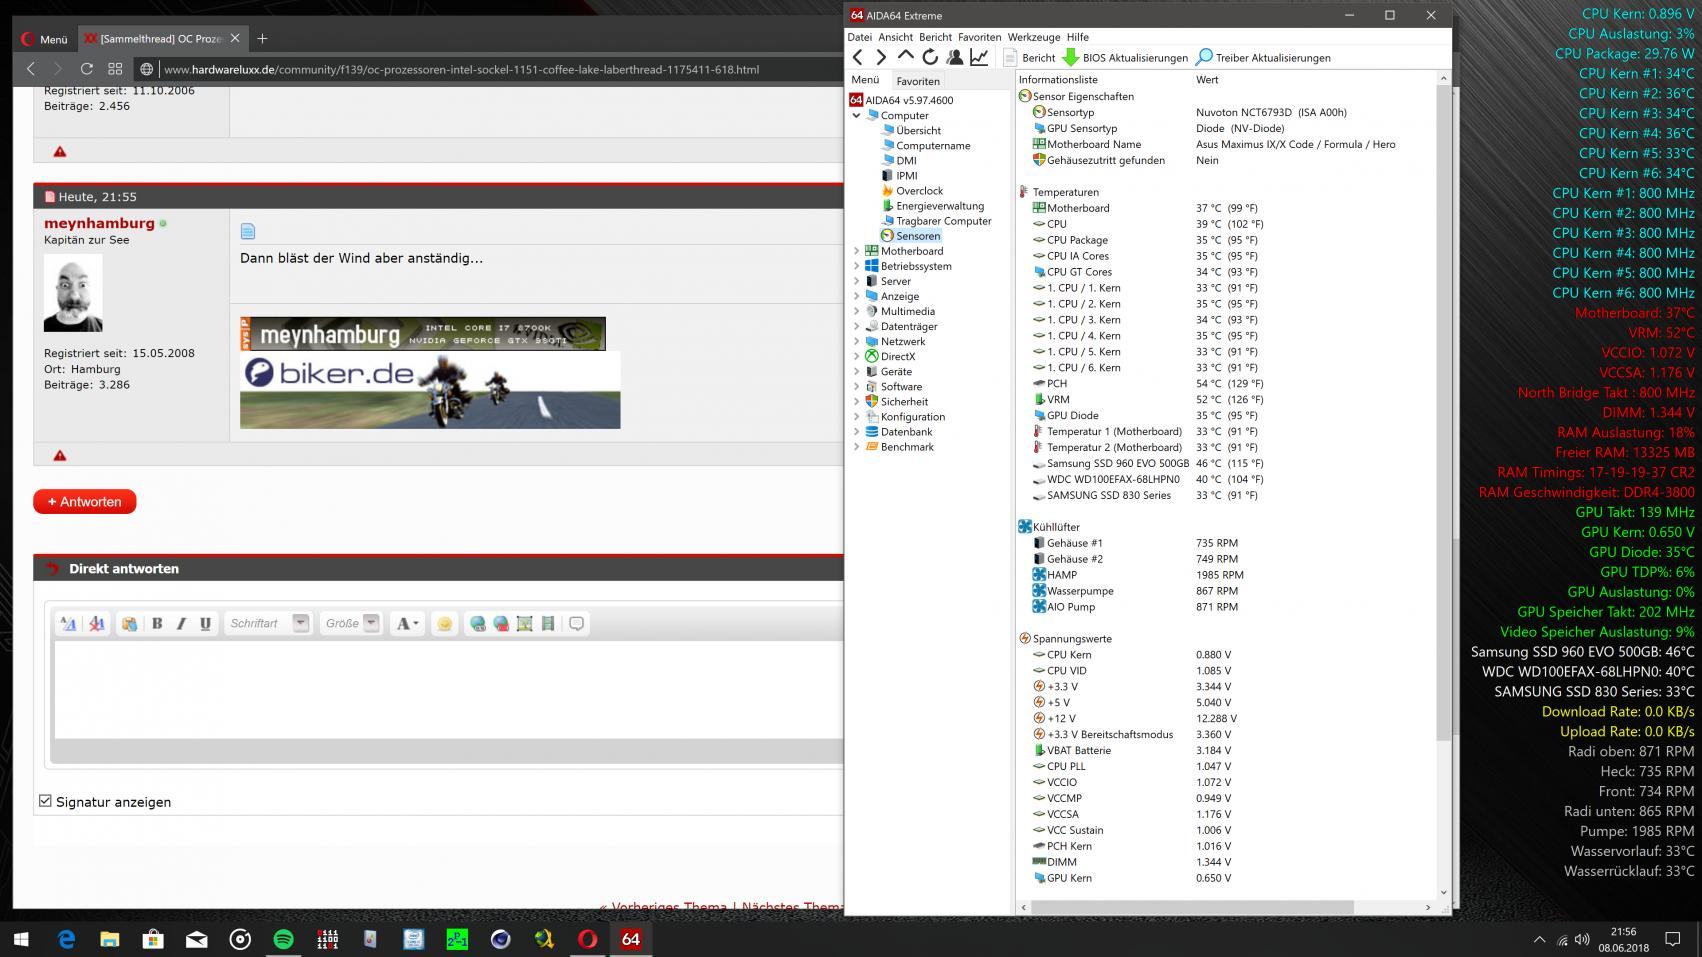Click the red Antworten button
This screenshot has height=957, width=1702.
85,502
